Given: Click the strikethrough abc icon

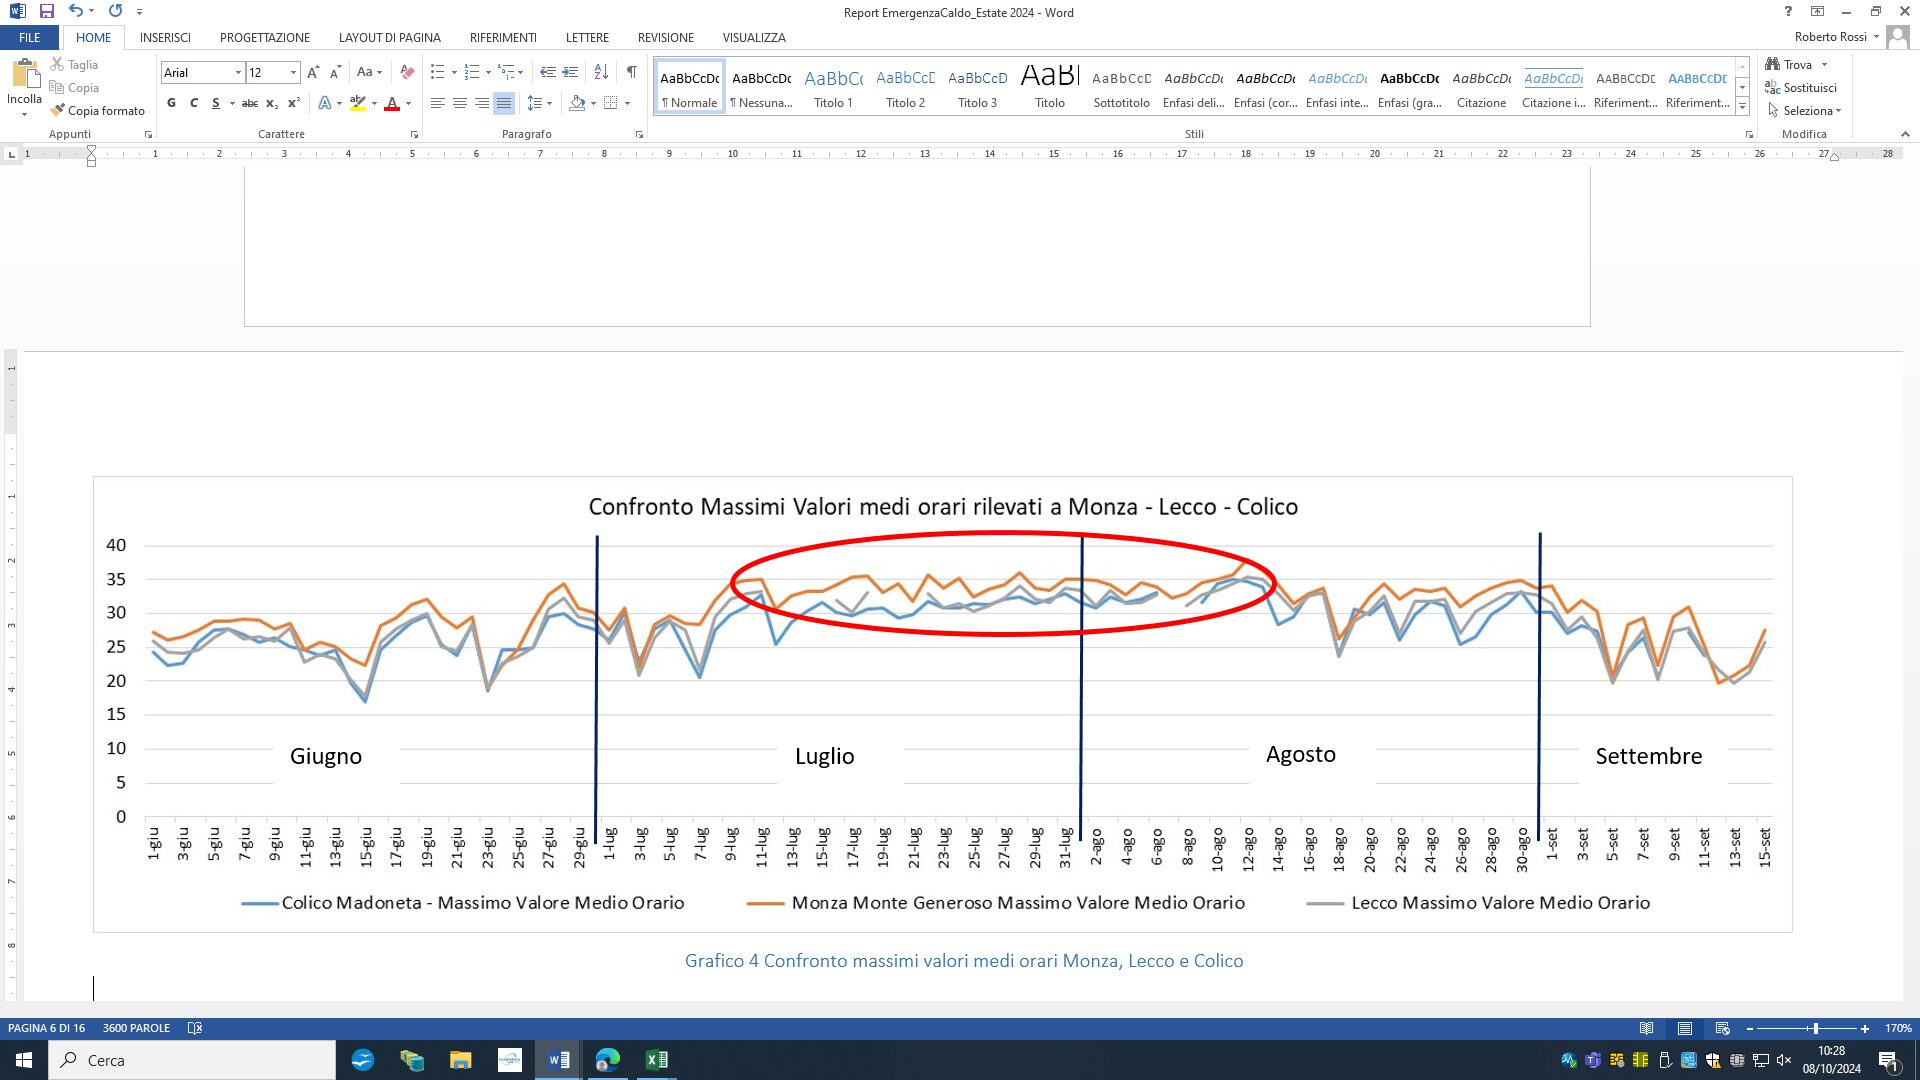Looking at the screenshot, I should pos(250,103).
